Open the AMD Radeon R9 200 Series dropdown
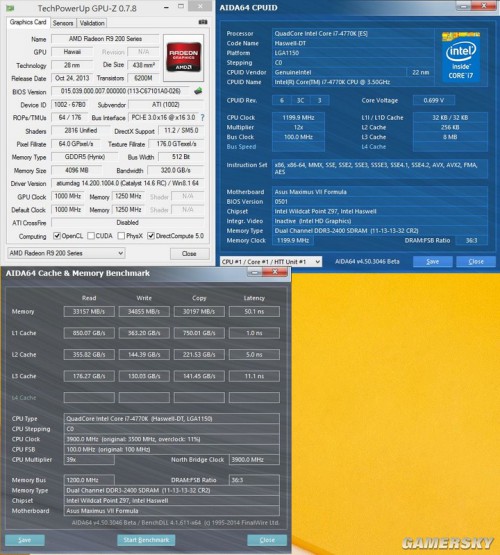 tap(66, 253)
